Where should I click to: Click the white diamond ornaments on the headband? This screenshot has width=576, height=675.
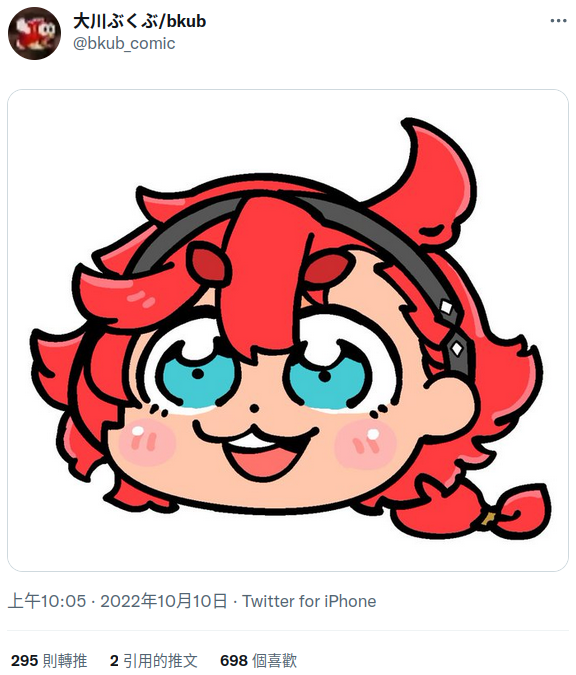pos(451,328)
